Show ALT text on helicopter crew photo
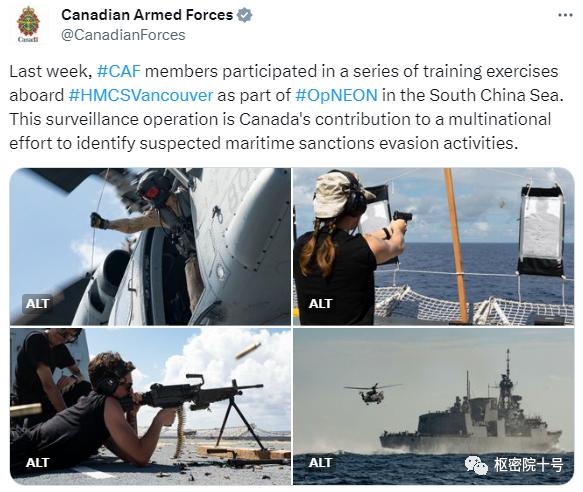The height and width of the screenshot is (492, 583). 37,303
